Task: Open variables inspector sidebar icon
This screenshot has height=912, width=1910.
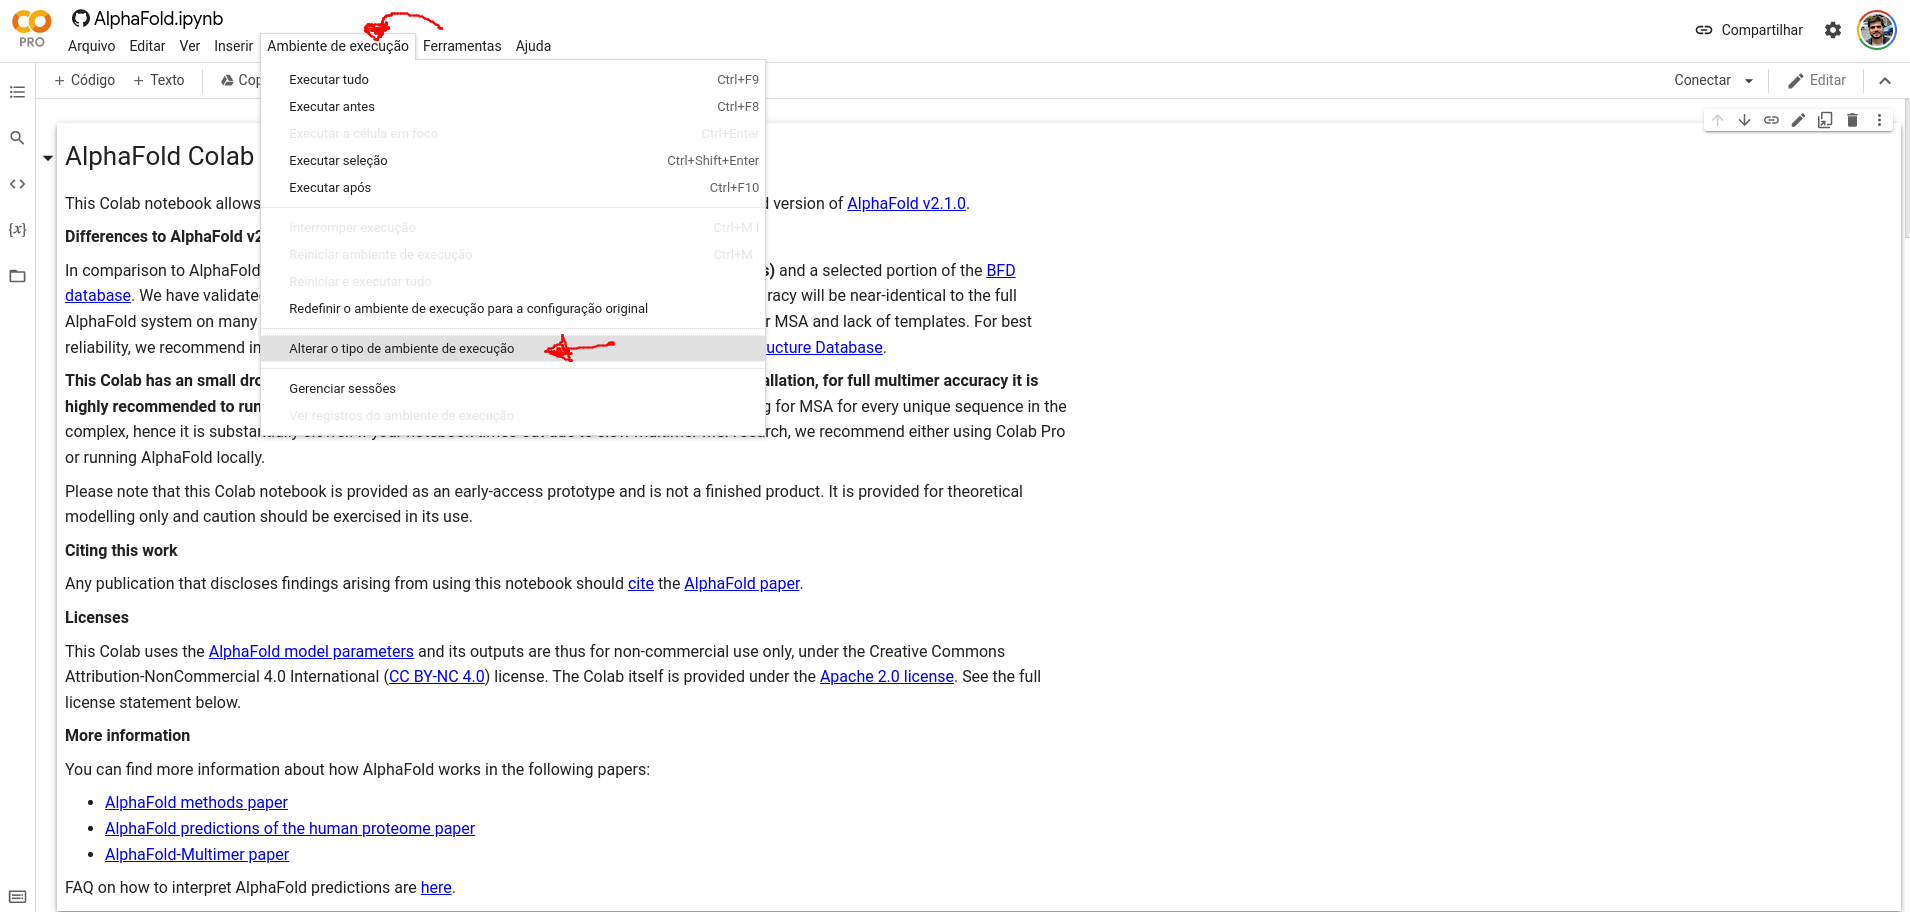Action: click(x=17, y=230)
